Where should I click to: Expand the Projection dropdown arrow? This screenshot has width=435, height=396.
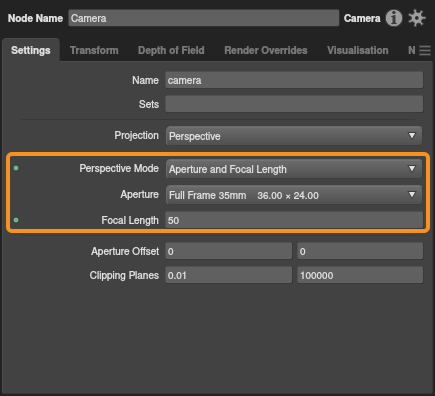click(412, 135)
